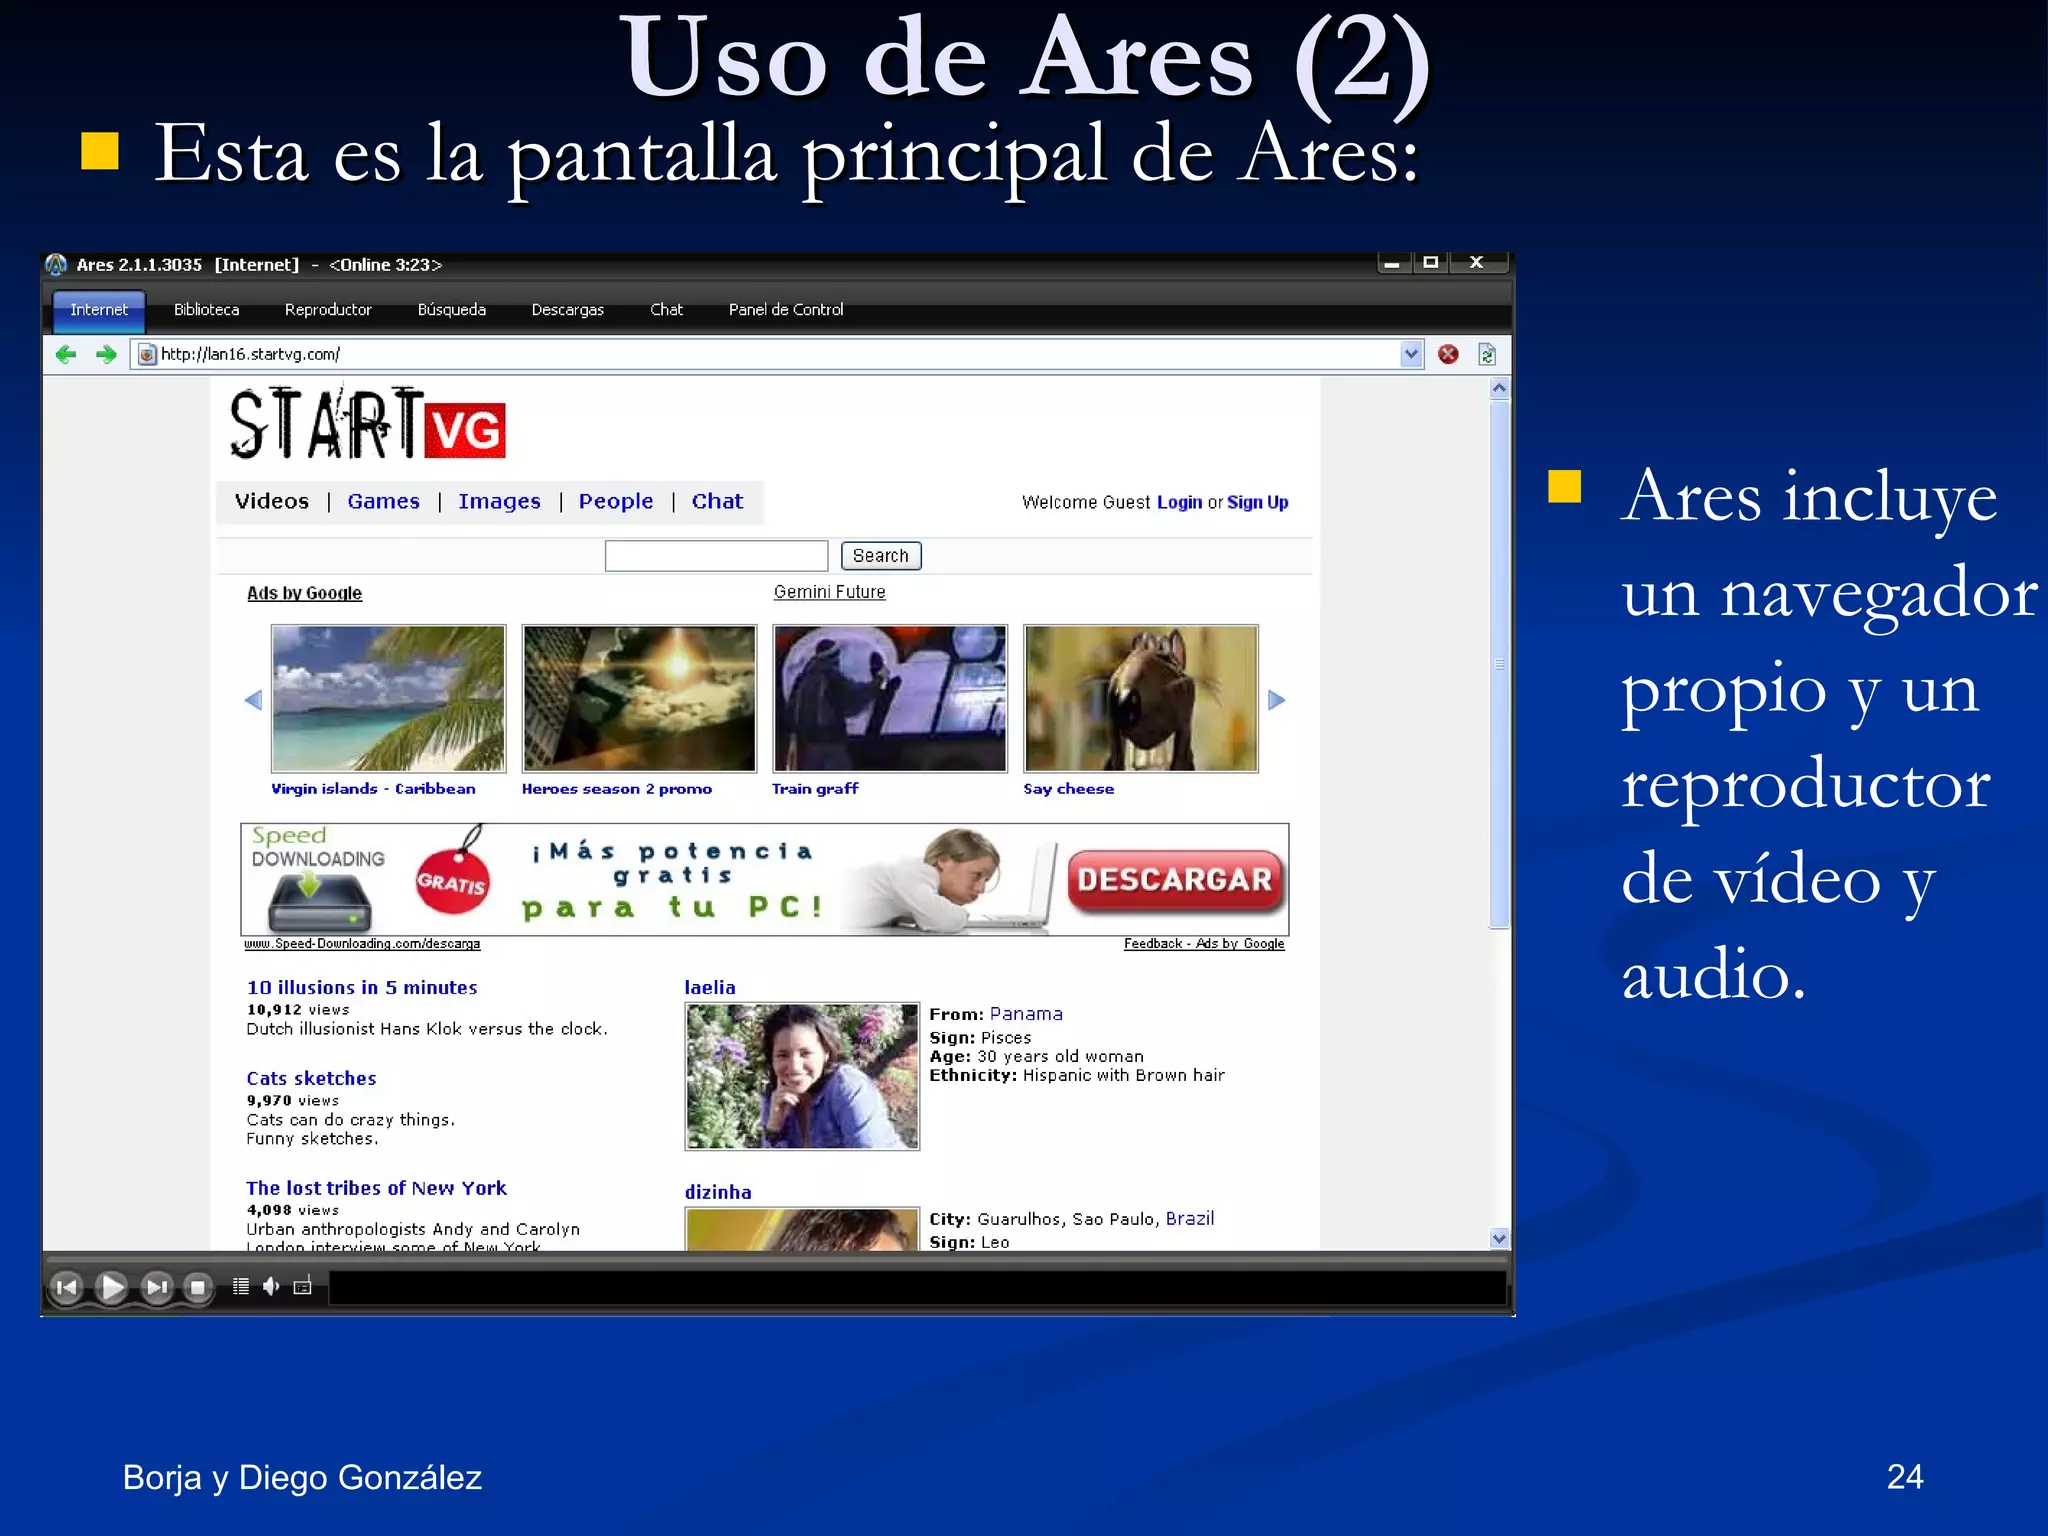
Task: Click the scrollbar down arrow
Action: coord(1499,1238)
